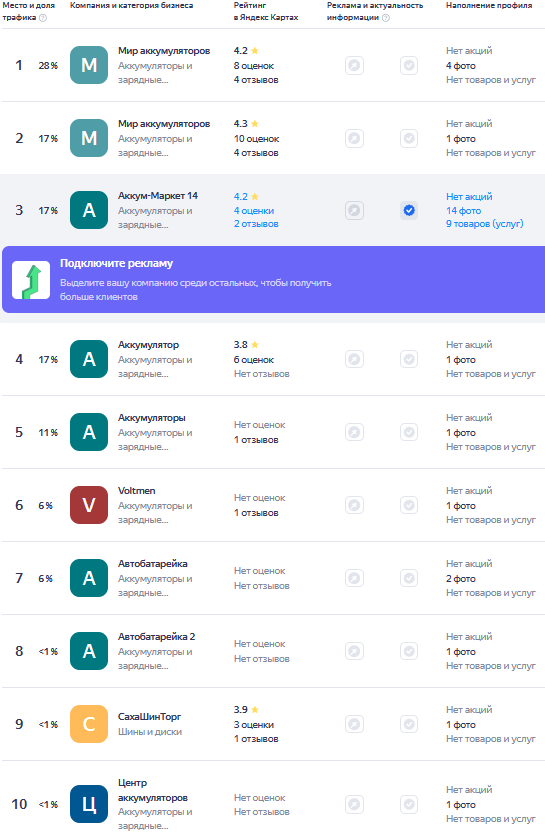Screen dimensions: 545x838
Task: Click the advertising status icon for Аккум-Маркет 14
Action: point(354,211)
